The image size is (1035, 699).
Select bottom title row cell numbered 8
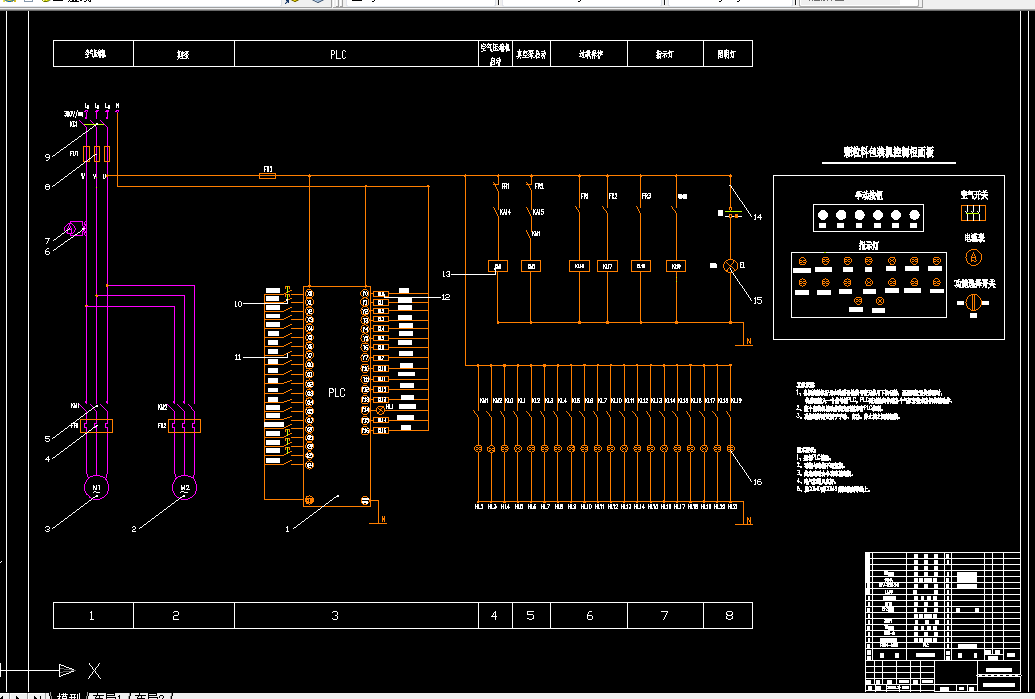pos(727,615)
